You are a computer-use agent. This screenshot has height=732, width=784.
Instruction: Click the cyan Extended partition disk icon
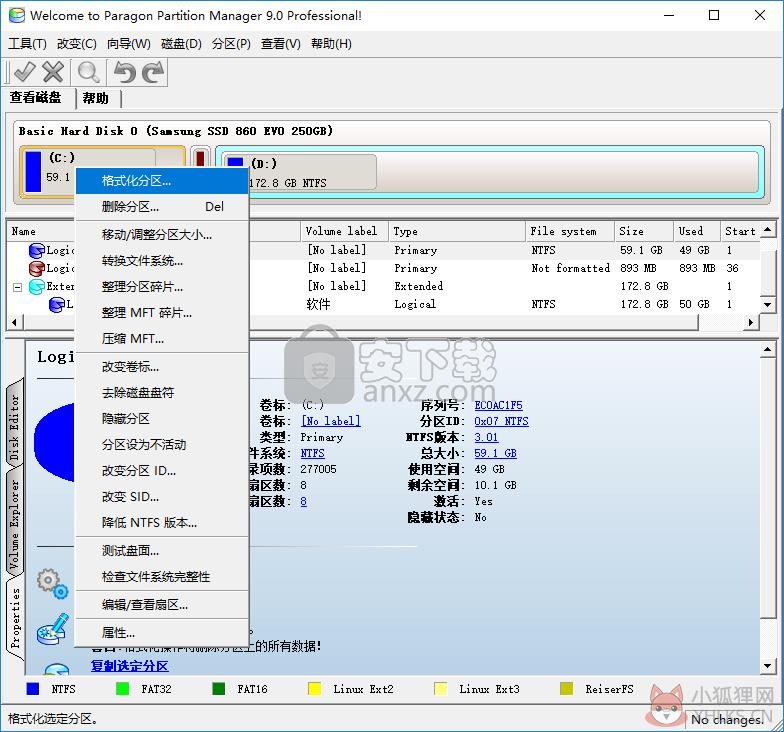pos(36,286)
